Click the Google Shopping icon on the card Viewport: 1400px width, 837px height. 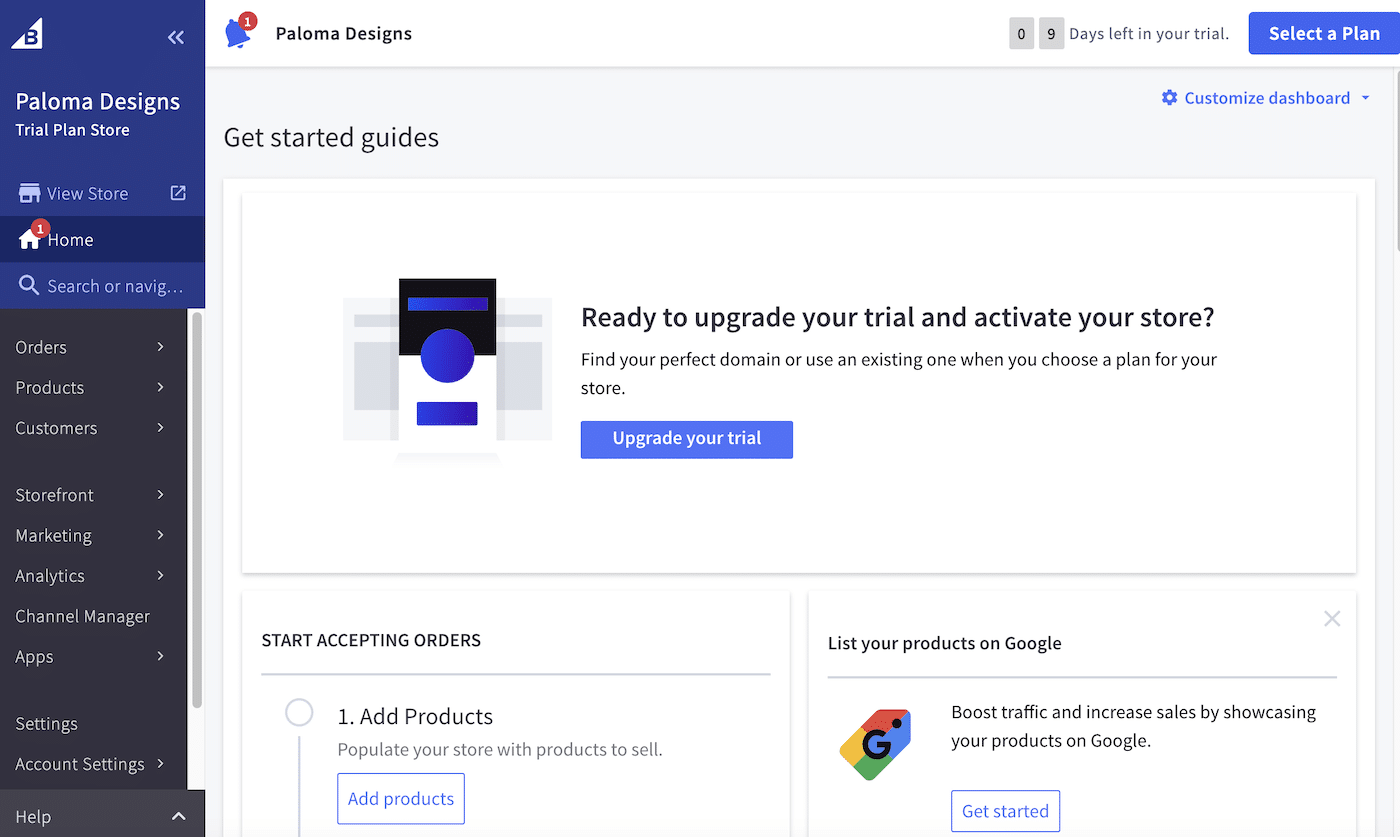click(875, 744)
